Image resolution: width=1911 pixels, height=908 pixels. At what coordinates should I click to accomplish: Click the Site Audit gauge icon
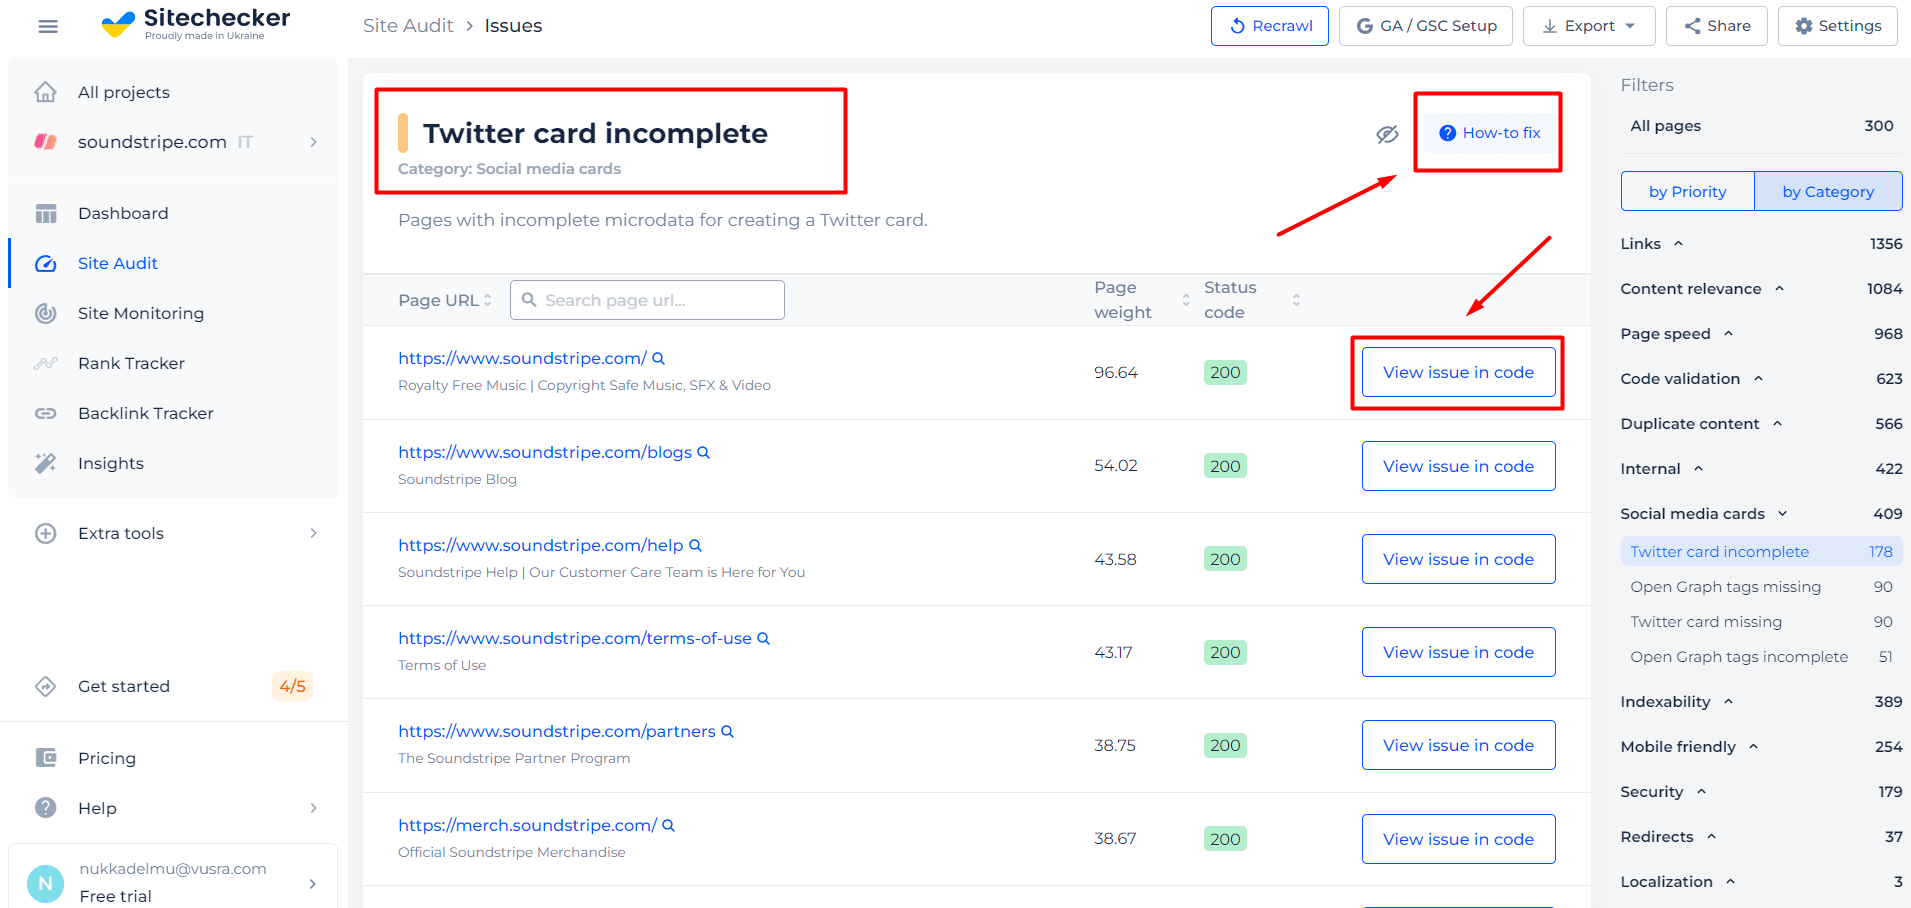(x=46, y=263)
